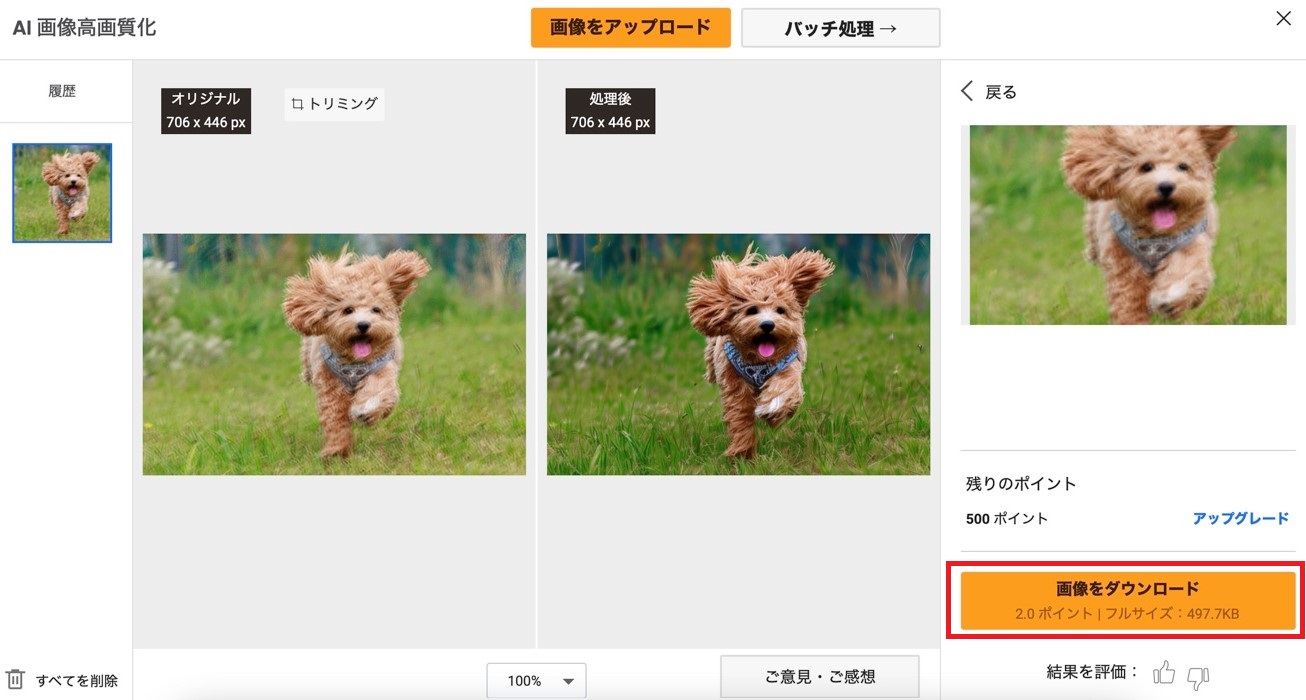Viewport: 1306px width, 700px height.
Task: Select the puppy thumbnail in the history sidebar
Action: (x=62, y=192)
